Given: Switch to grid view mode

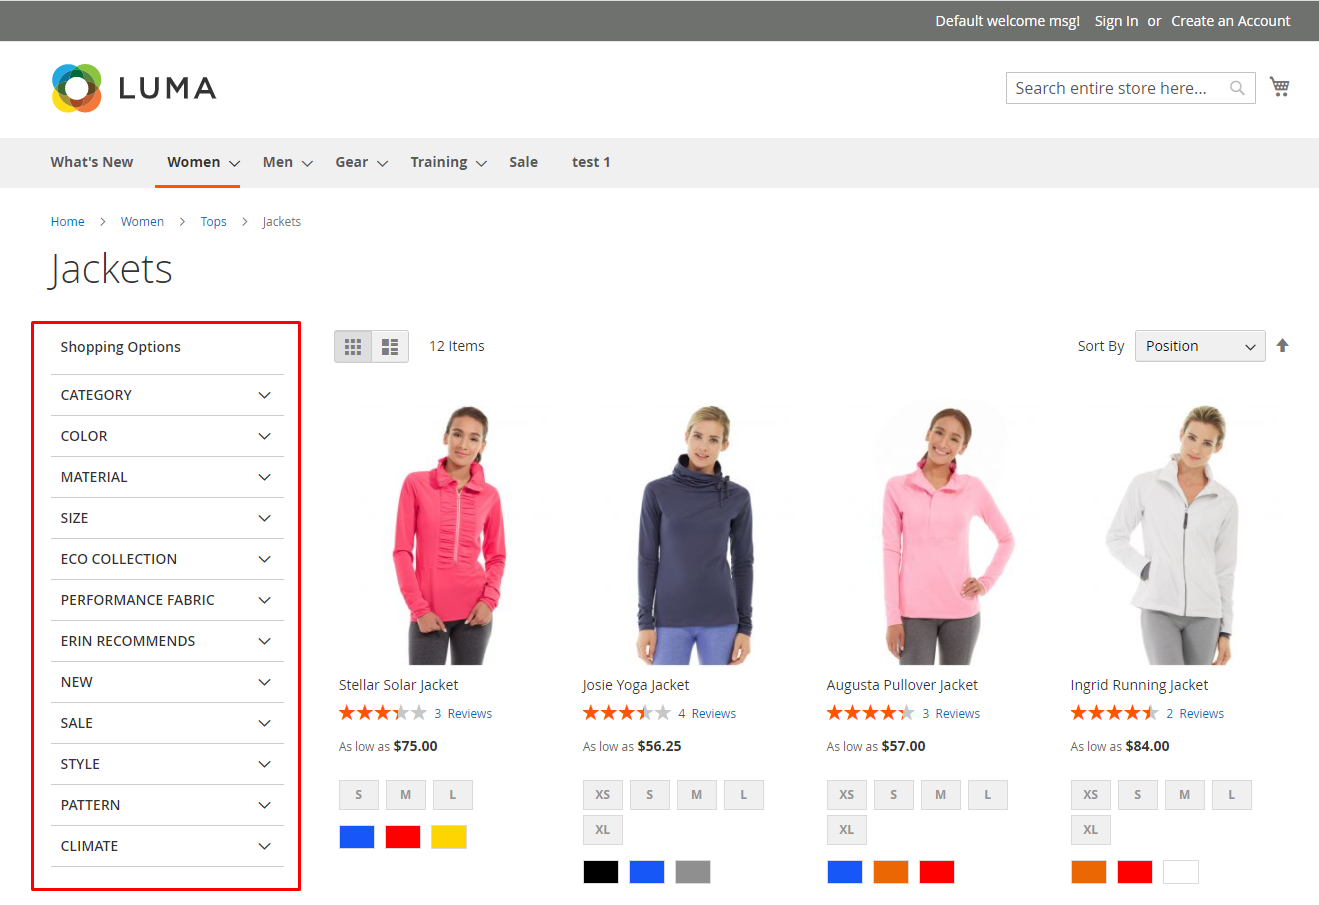Looking at the screenshot, I should 353,347.
